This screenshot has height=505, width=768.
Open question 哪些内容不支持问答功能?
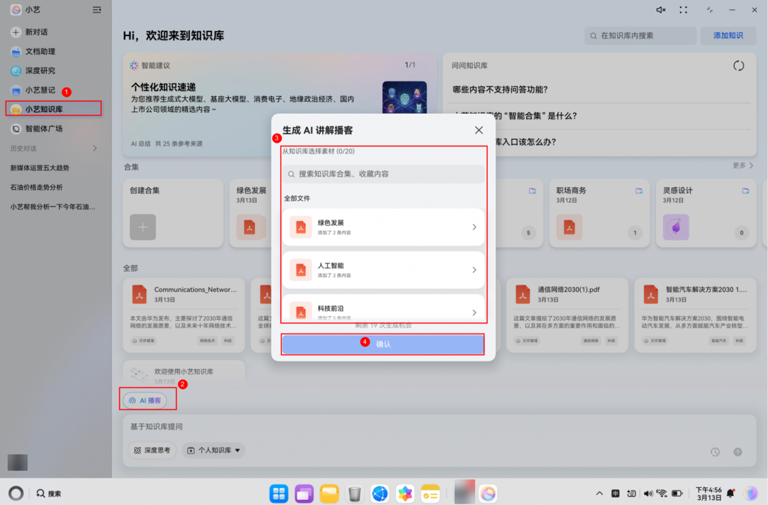point(500,90)
